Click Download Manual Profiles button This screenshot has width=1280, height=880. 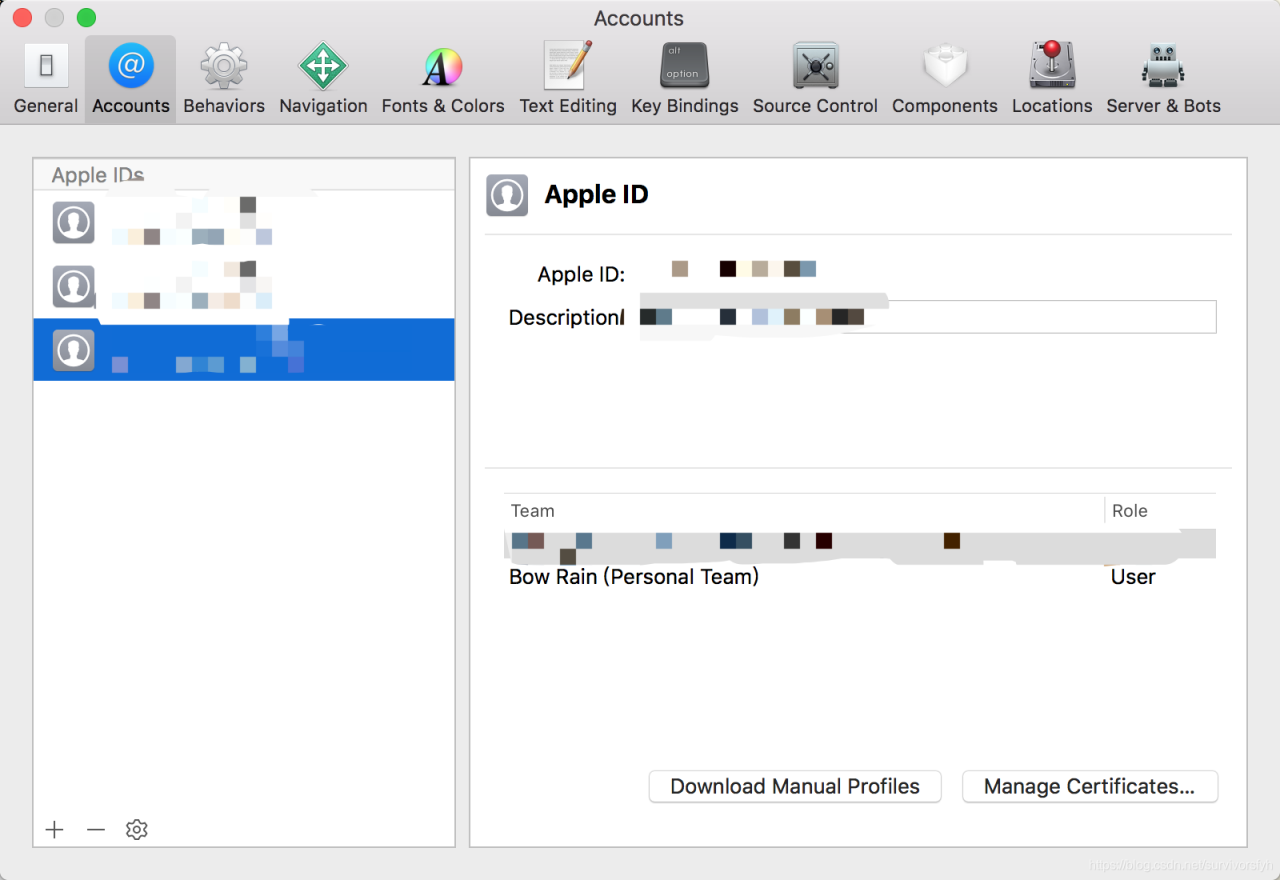pos(795,786)
